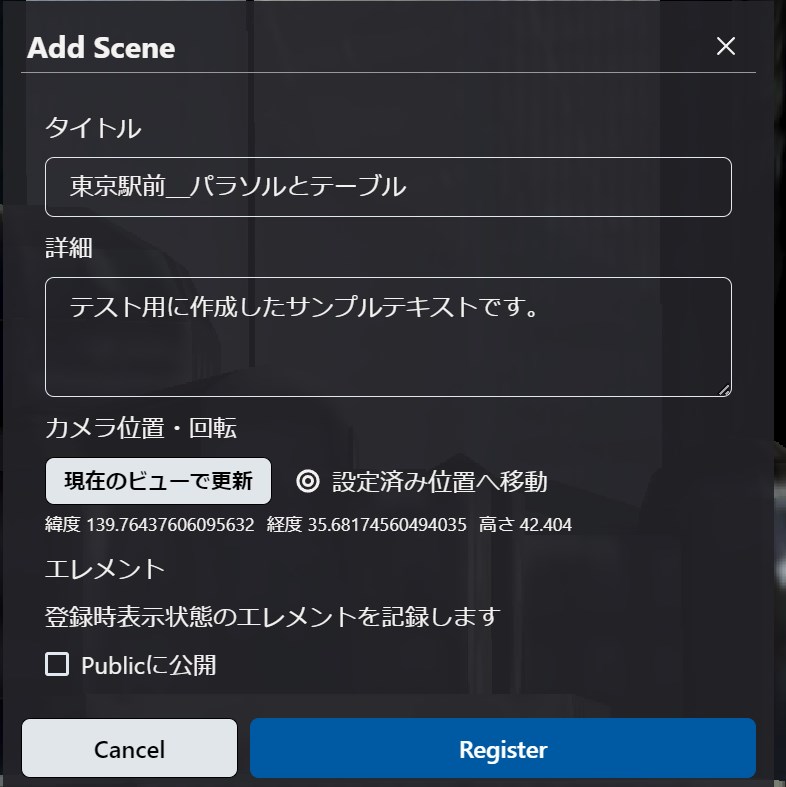Click the タイトル field label

pyautogui.click(x=93, y=128)
